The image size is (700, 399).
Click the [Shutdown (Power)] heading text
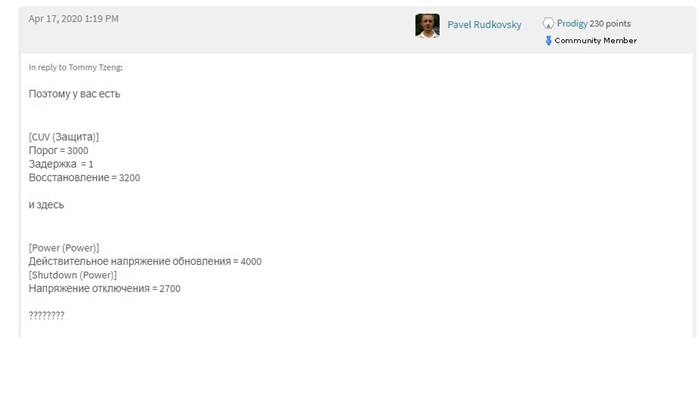[73, 275]
